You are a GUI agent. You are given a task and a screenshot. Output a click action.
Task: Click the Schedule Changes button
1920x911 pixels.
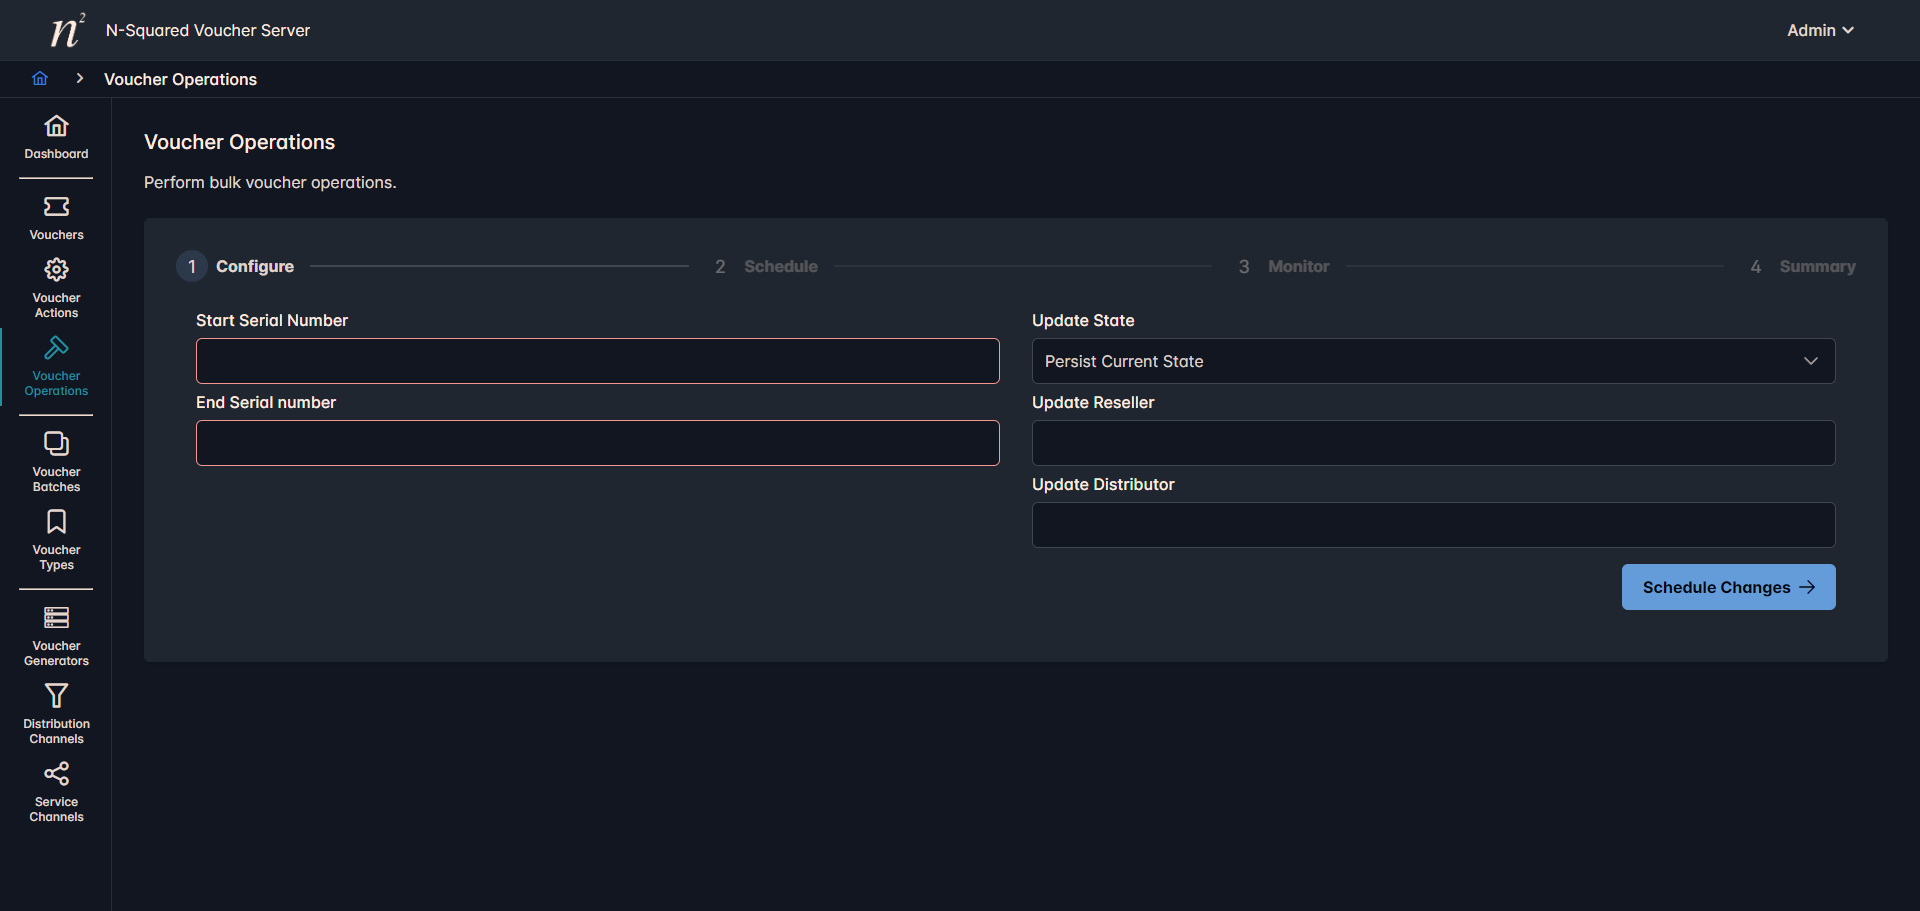[x=1728, y=587]
